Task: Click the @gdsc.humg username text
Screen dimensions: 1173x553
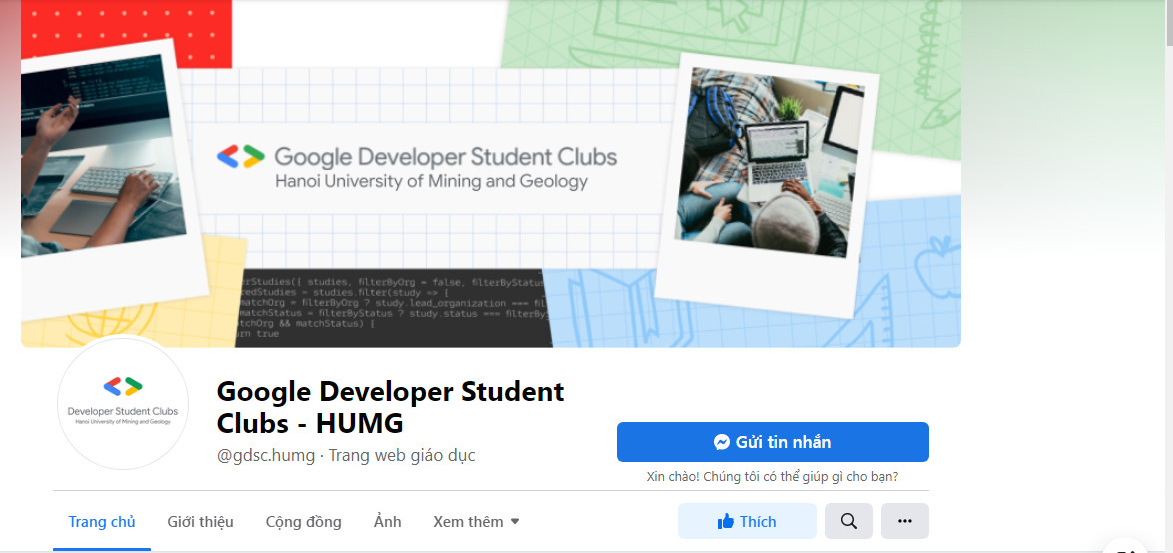Action: click(x=266, y=456)
